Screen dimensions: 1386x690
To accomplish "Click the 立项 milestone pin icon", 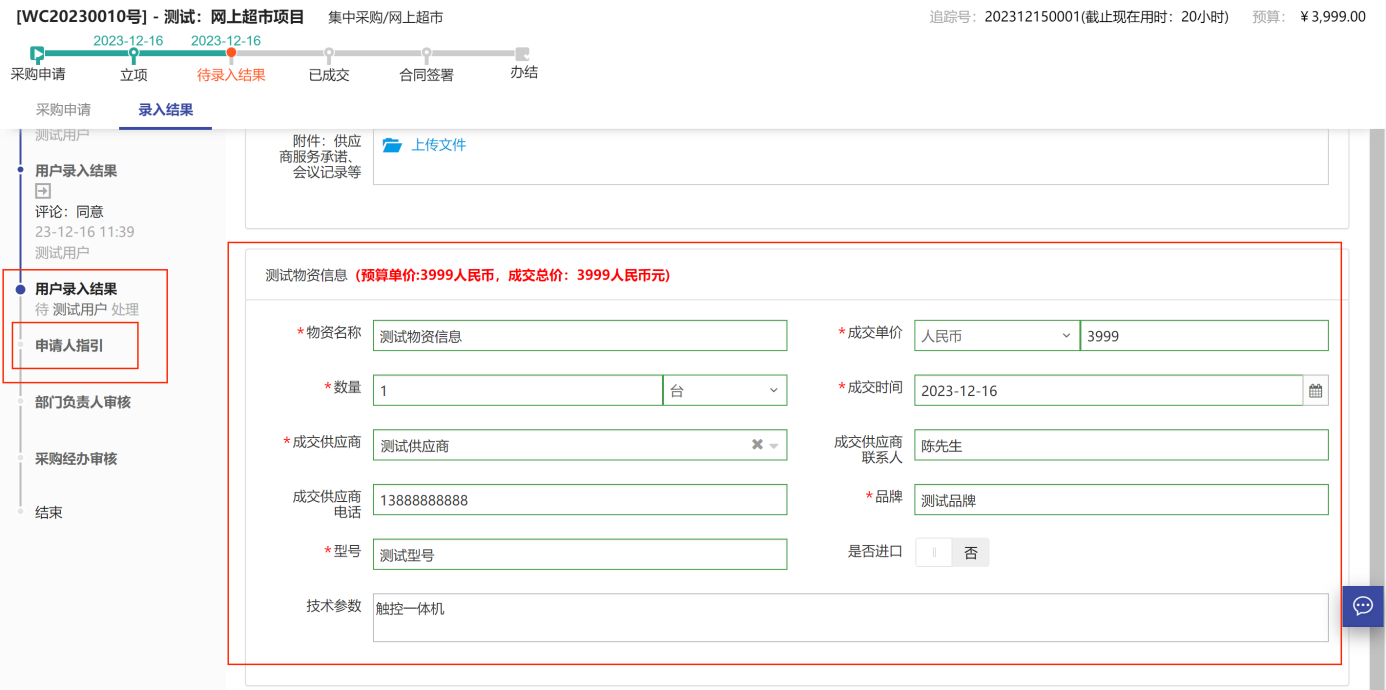I will pyautogui.click(x=134, y=55).
